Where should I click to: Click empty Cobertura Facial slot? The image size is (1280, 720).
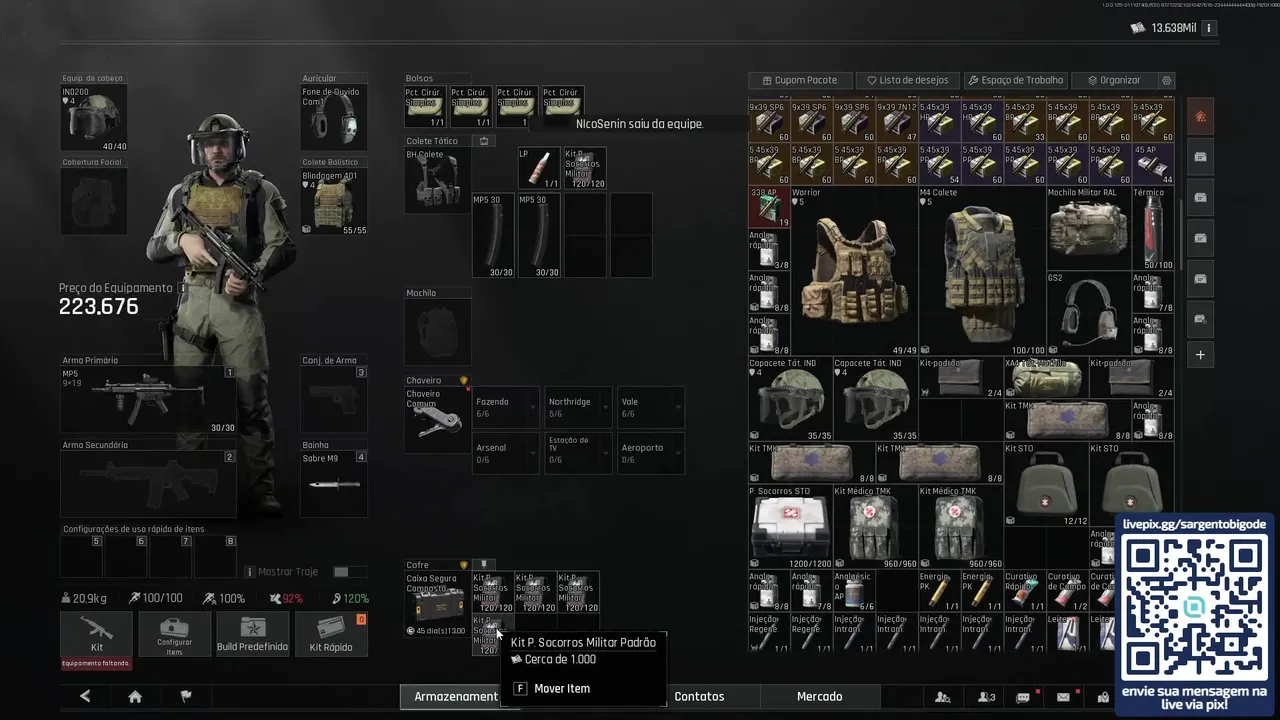[94, 201]
